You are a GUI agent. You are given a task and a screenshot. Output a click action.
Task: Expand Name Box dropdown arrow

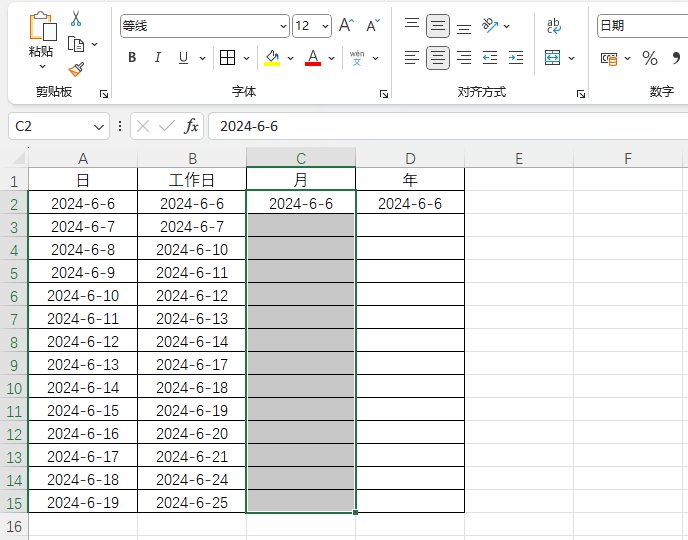click(99, 127)
